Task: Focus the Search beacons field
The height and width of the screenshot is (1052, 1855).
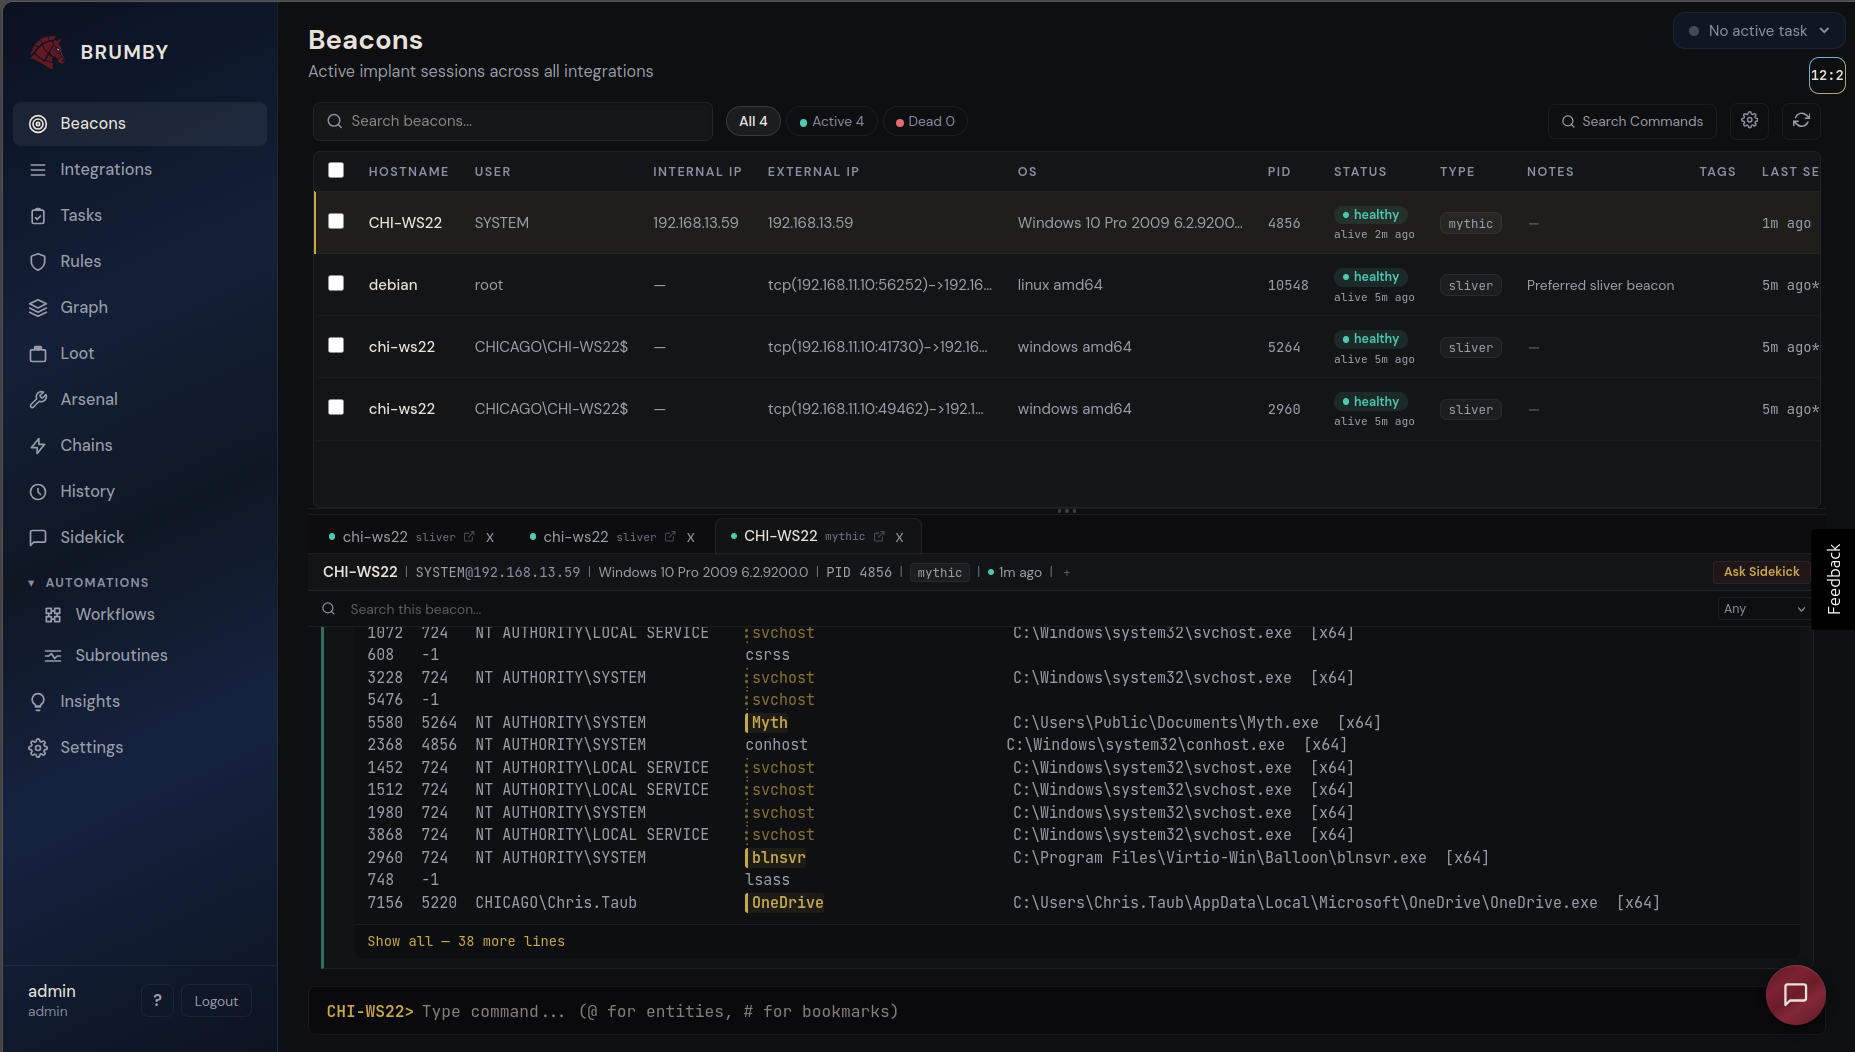Action: tap(513, 121)
